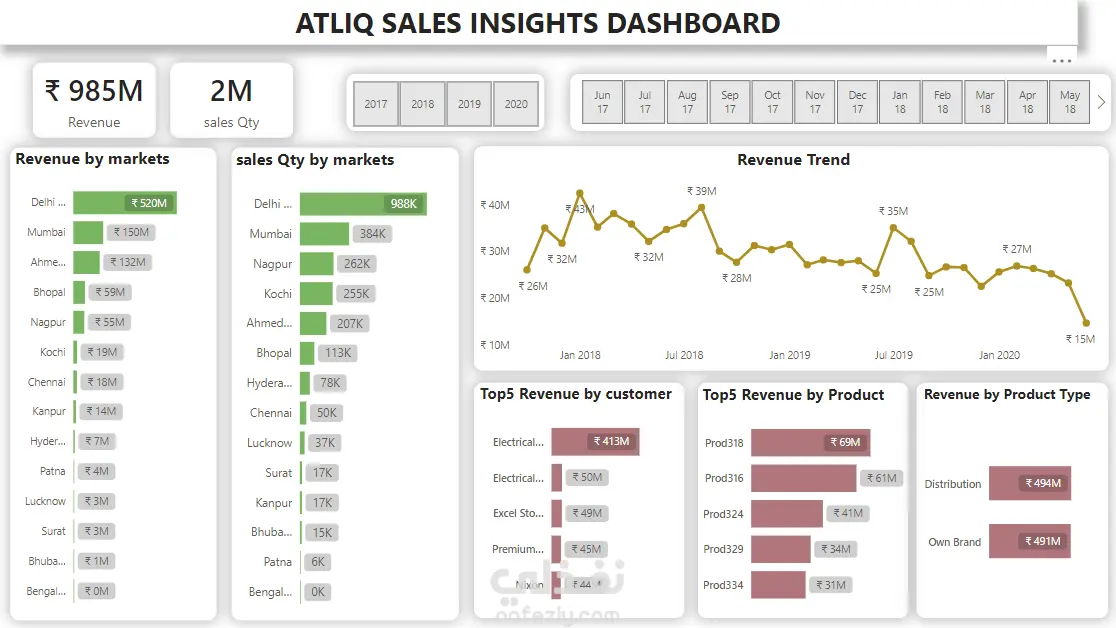Toggle the 2020 year filter
This screenshot has height=628, width=1116.
point(516,104)
